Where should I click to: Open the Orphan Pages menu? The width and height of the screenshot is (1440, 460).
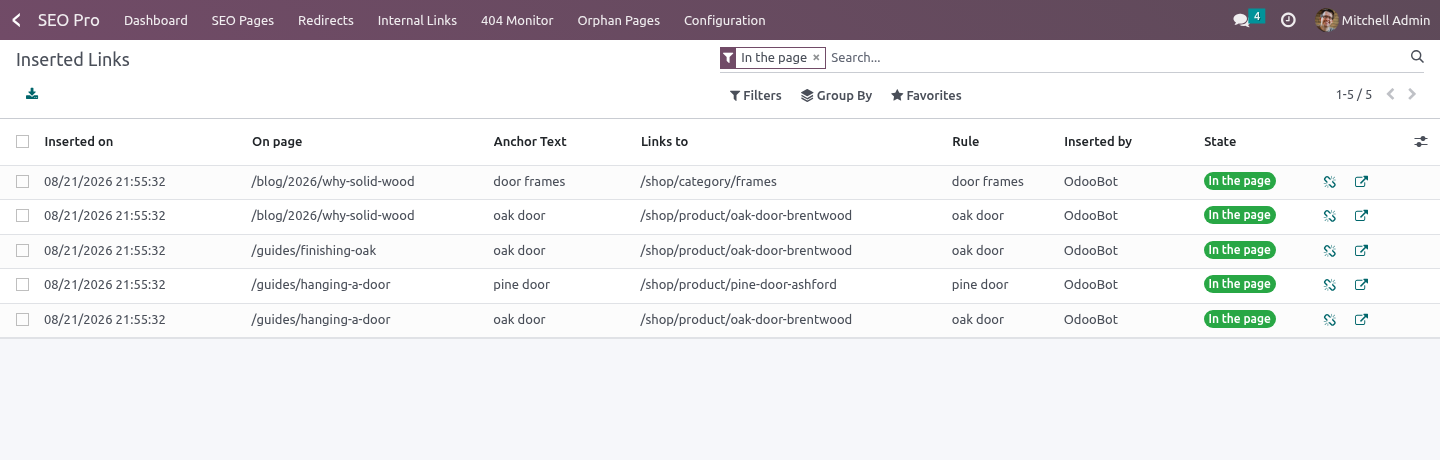pos(619,20)
